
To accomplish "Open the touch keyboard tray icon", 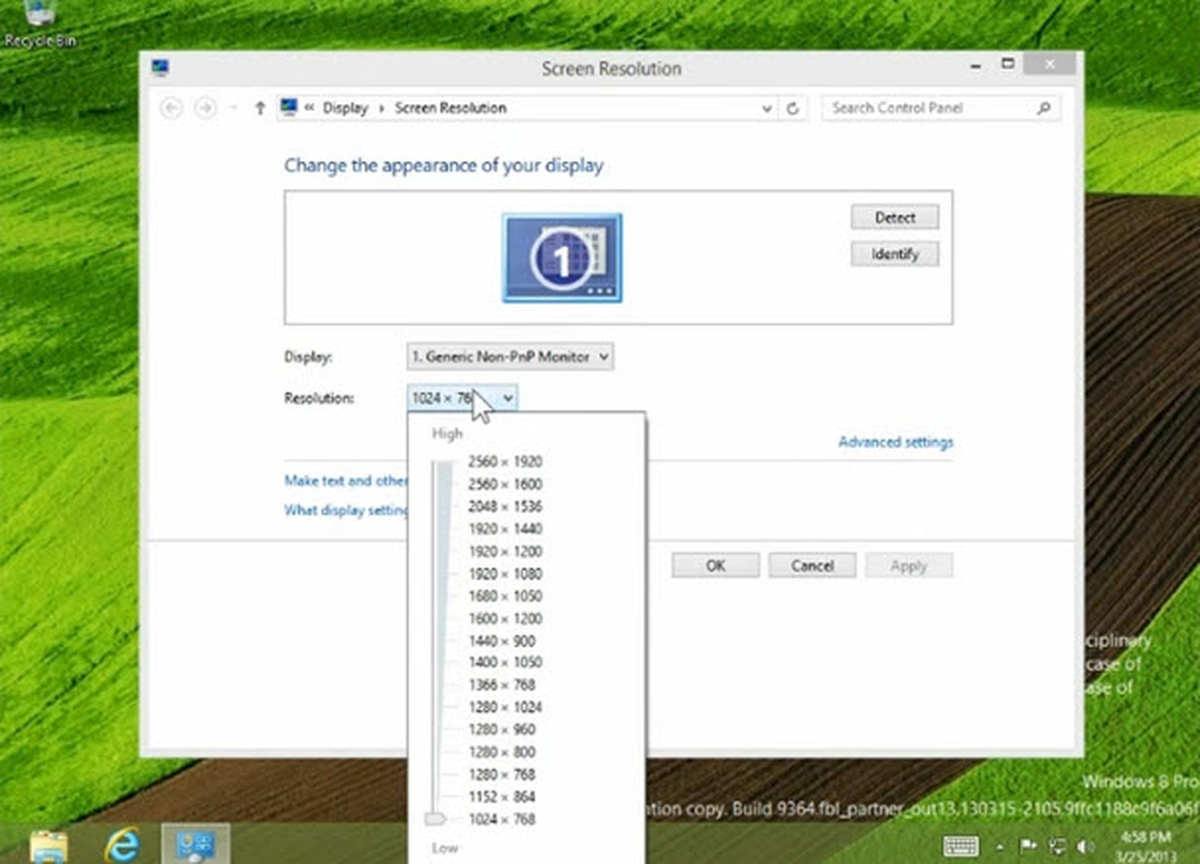I will (961, 846).
